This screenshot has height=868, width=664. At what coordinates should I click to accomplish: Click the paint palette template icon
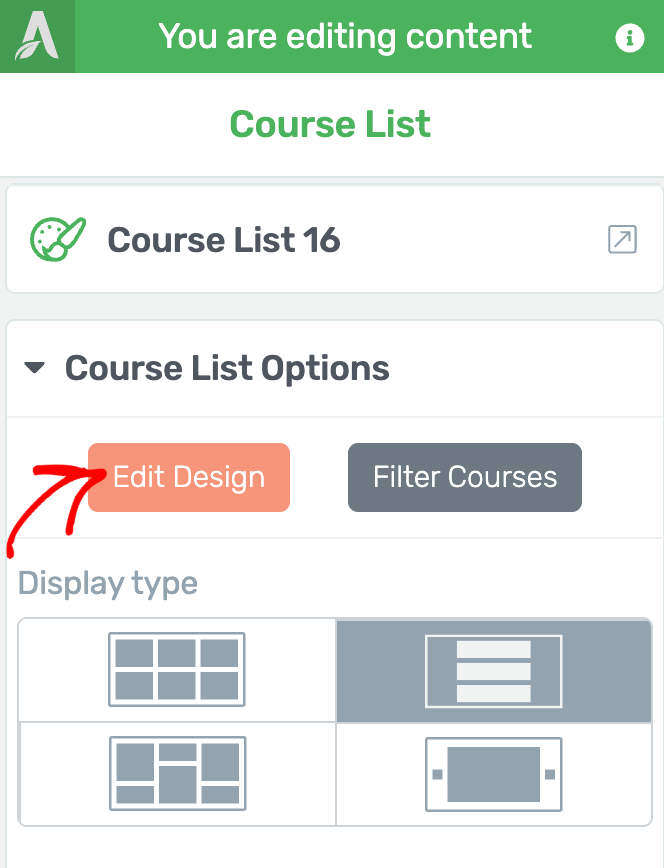tap(58, 239)
